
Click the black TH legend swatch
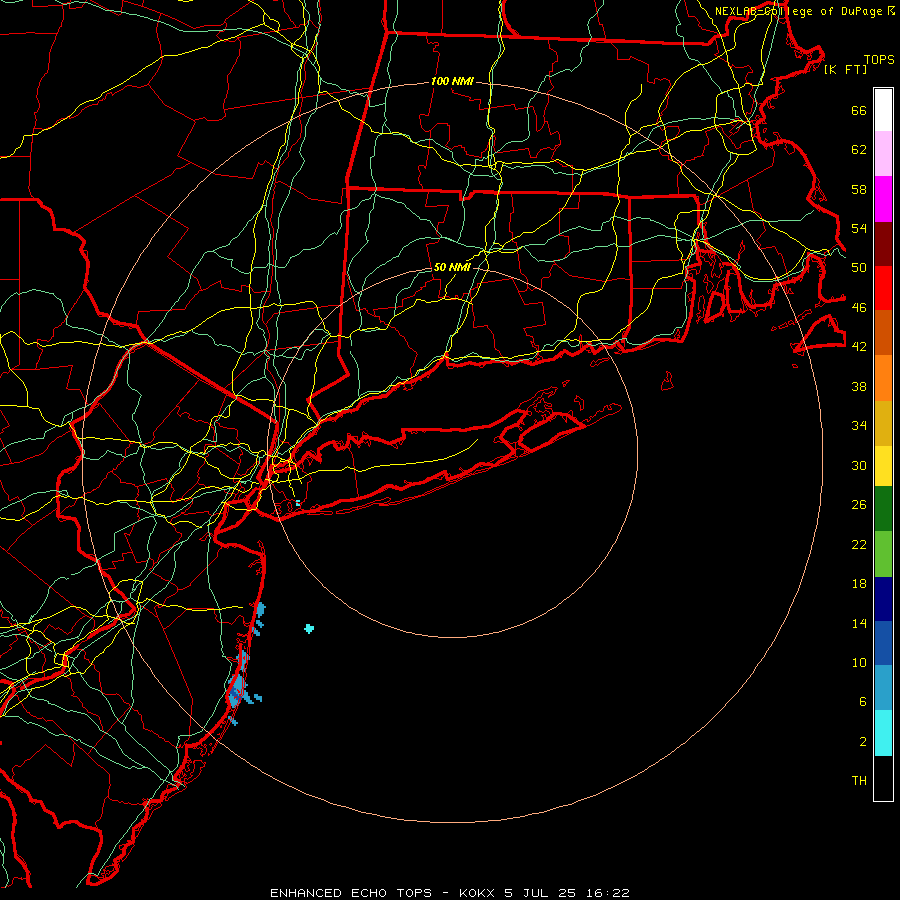pos(883,778)
